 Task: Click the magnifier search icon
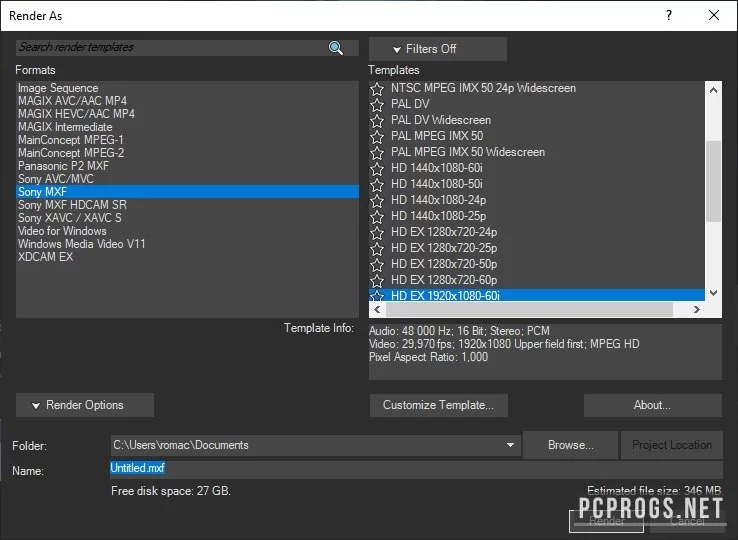336,48
